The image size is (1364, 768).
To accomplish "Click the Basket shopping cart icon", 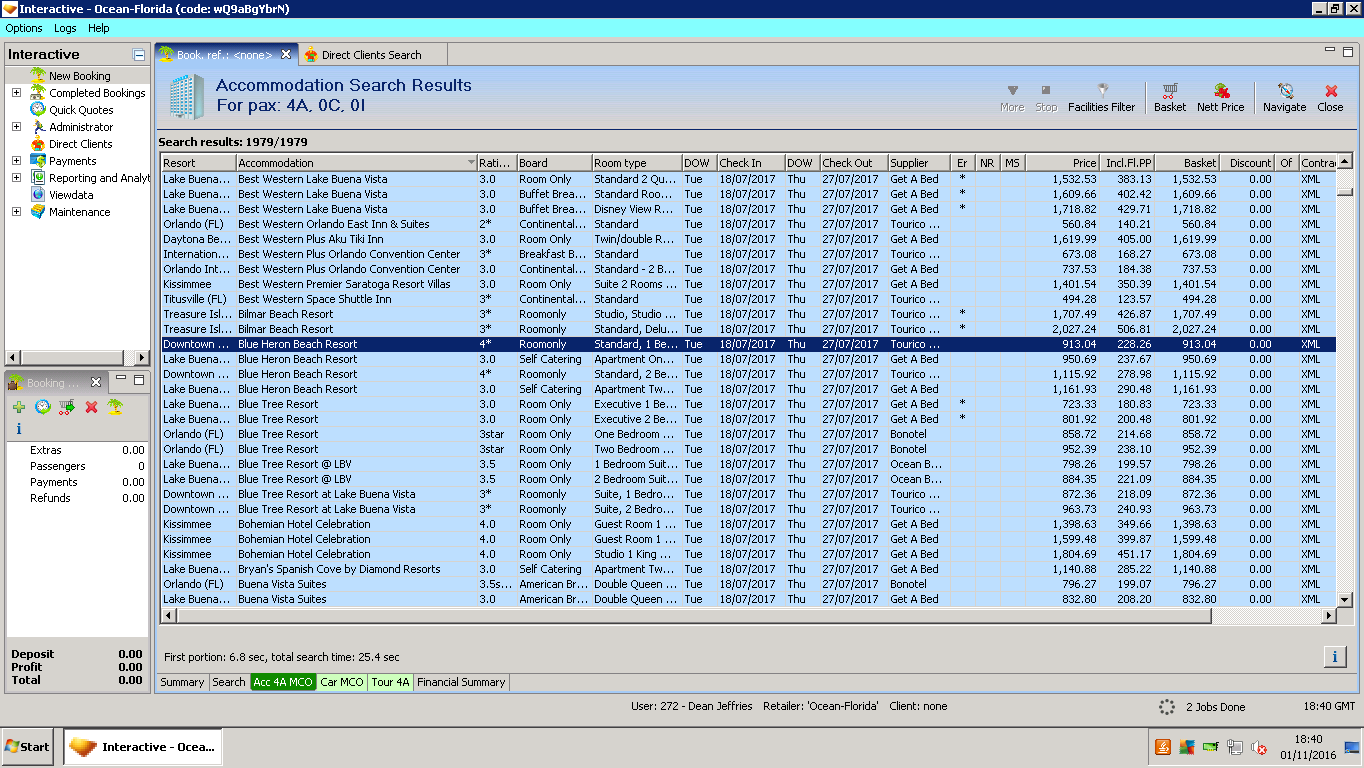I will 1169,91.
